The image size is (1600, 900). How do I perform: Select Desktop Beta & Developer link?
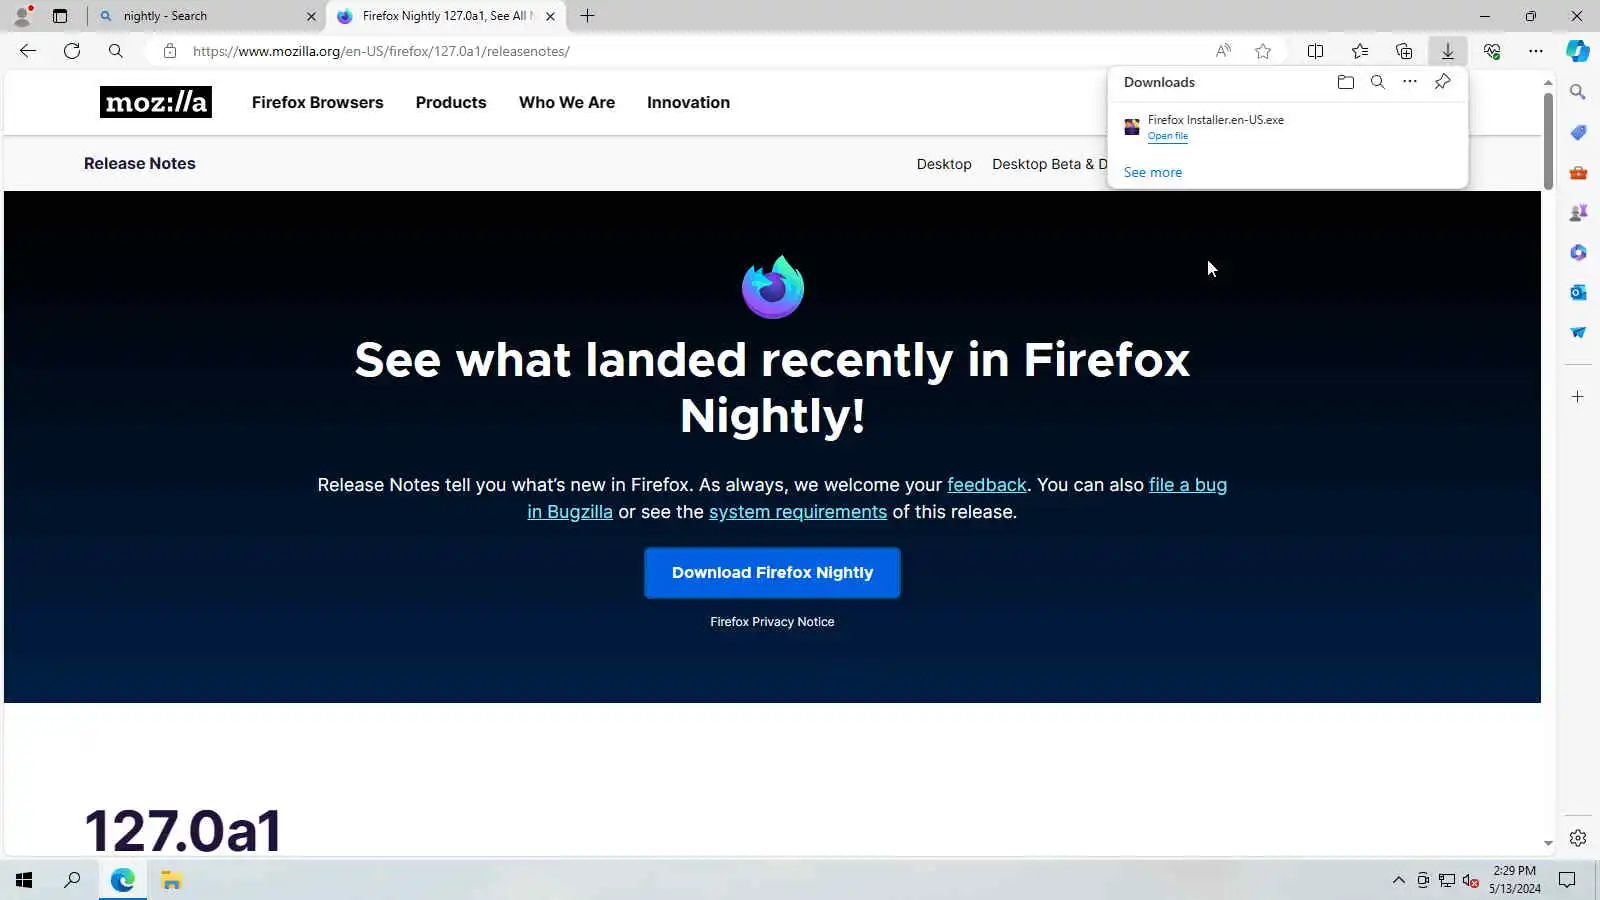[1049, 164]
